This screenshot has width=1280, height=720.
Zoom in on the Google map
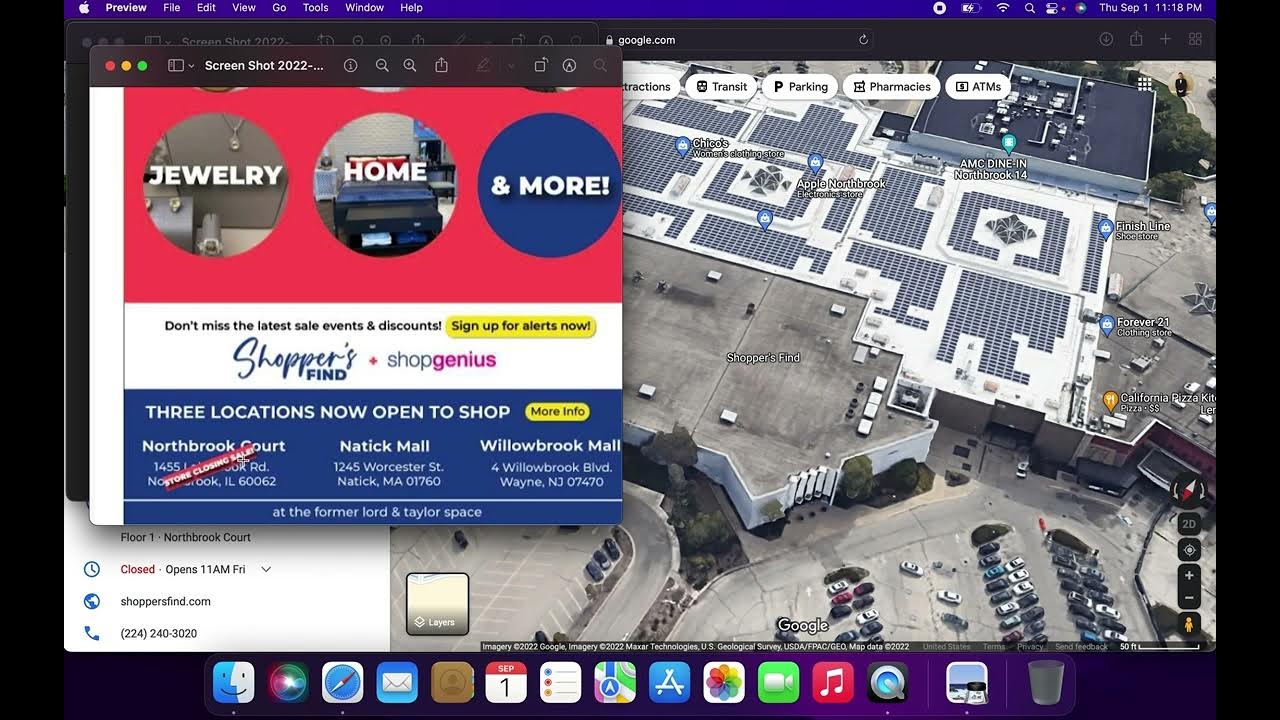[1189, 576]
